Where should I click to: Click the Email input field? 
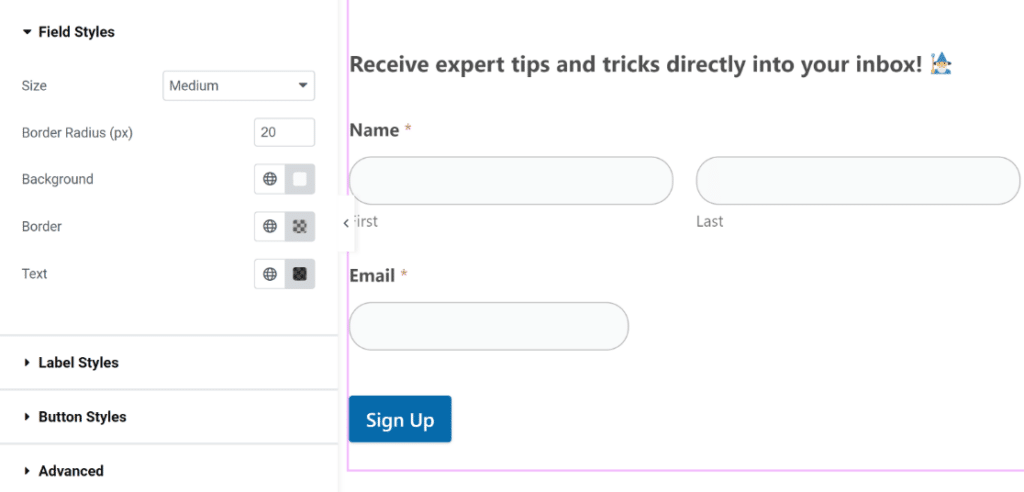point(488,326)
